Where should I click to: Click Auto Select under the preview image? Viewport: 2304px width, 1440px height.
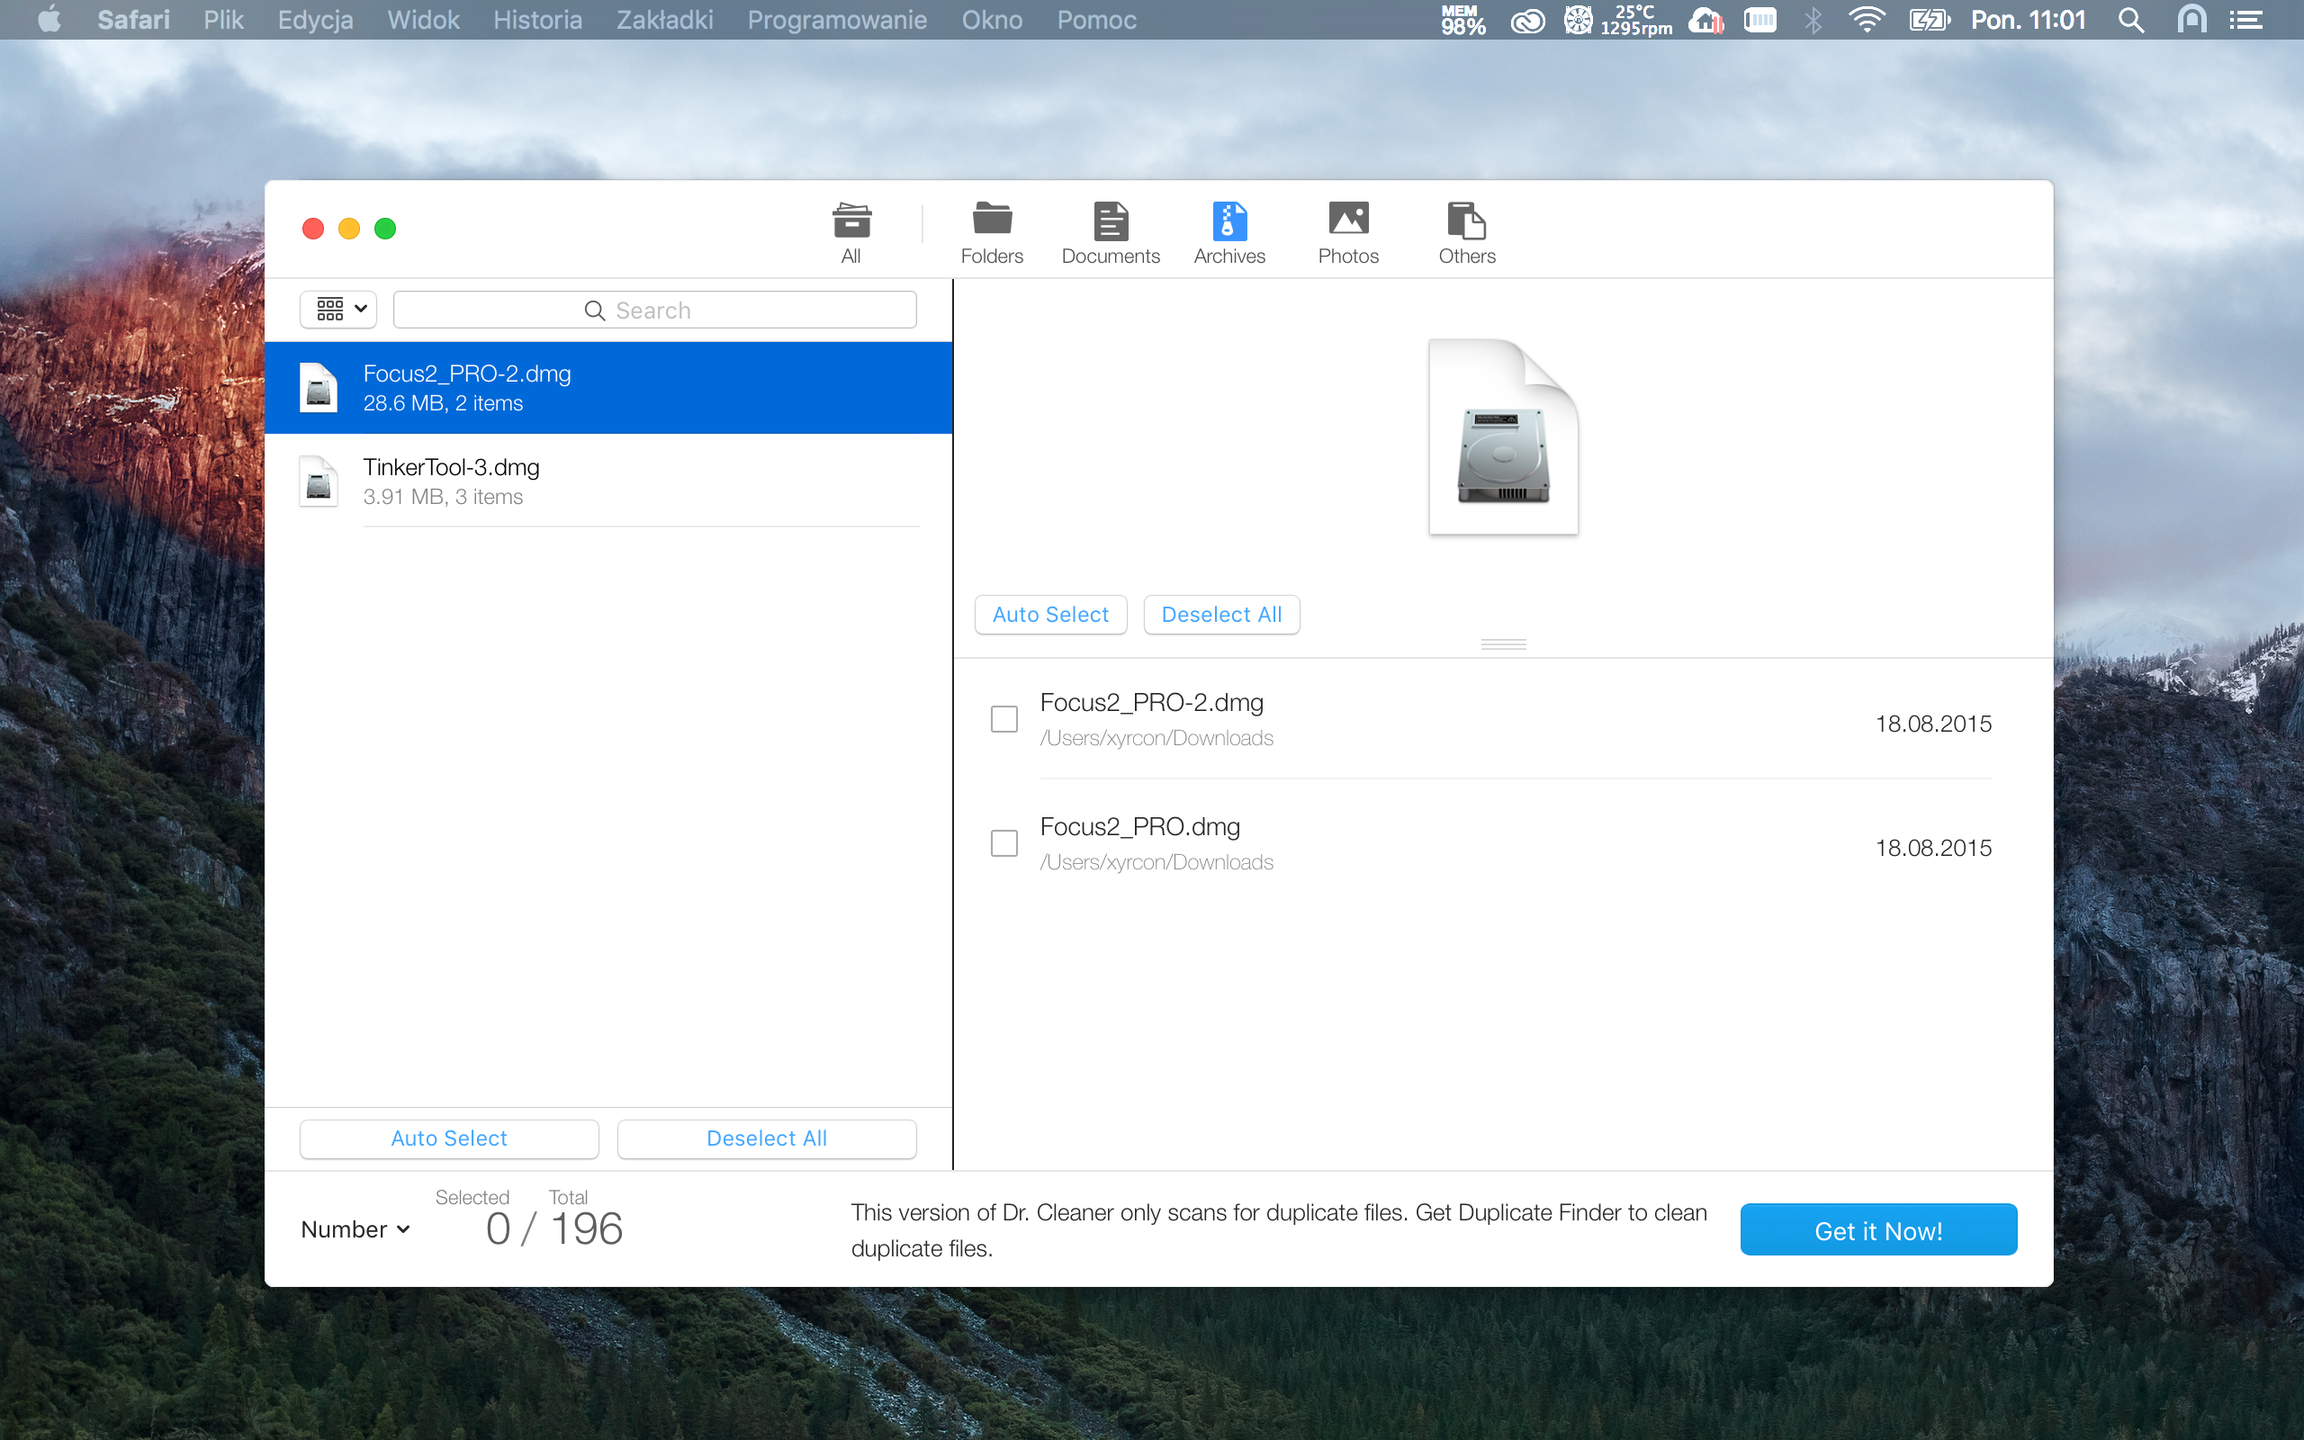click(1051, 615)
